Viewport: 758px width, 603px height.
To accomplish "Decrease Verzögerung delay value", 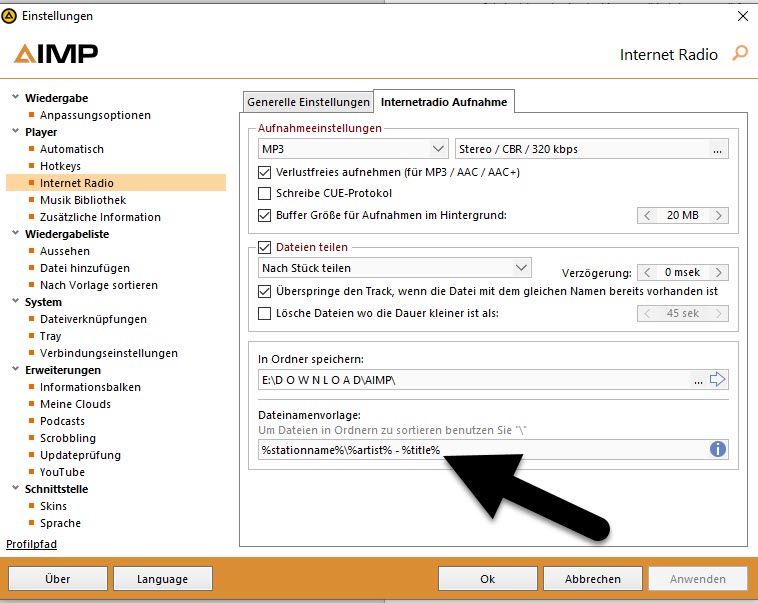I will 647,273.
